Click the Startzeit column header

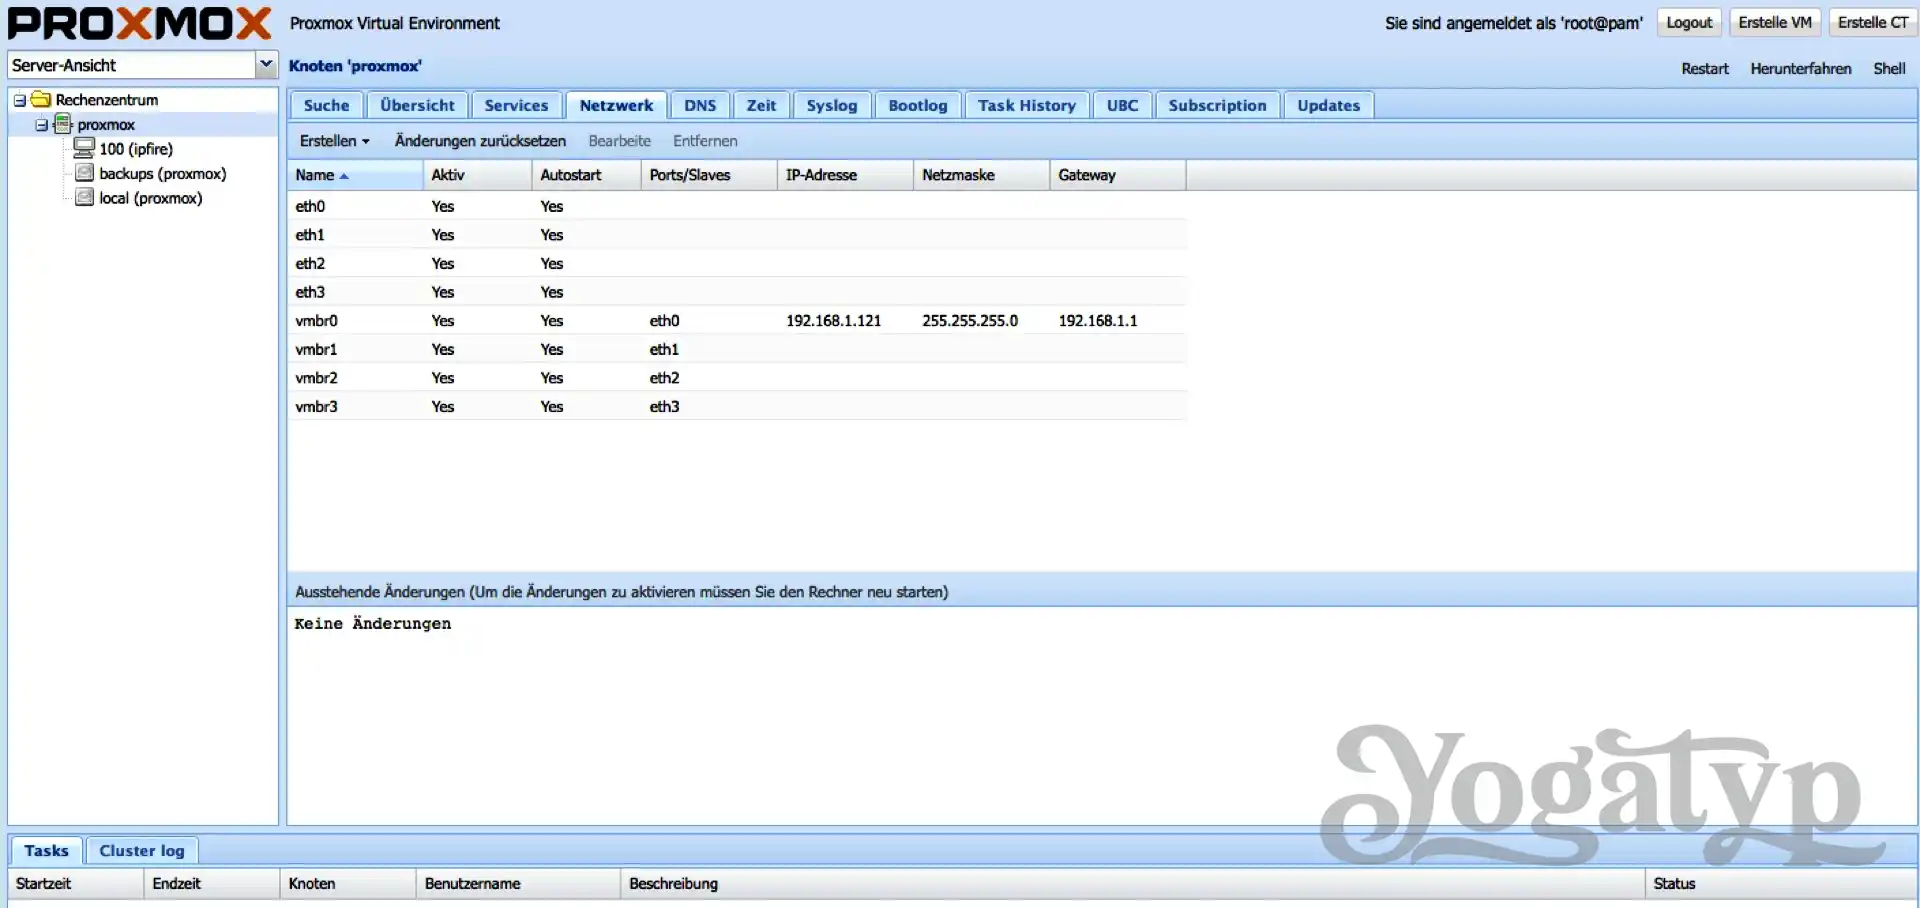76,884
